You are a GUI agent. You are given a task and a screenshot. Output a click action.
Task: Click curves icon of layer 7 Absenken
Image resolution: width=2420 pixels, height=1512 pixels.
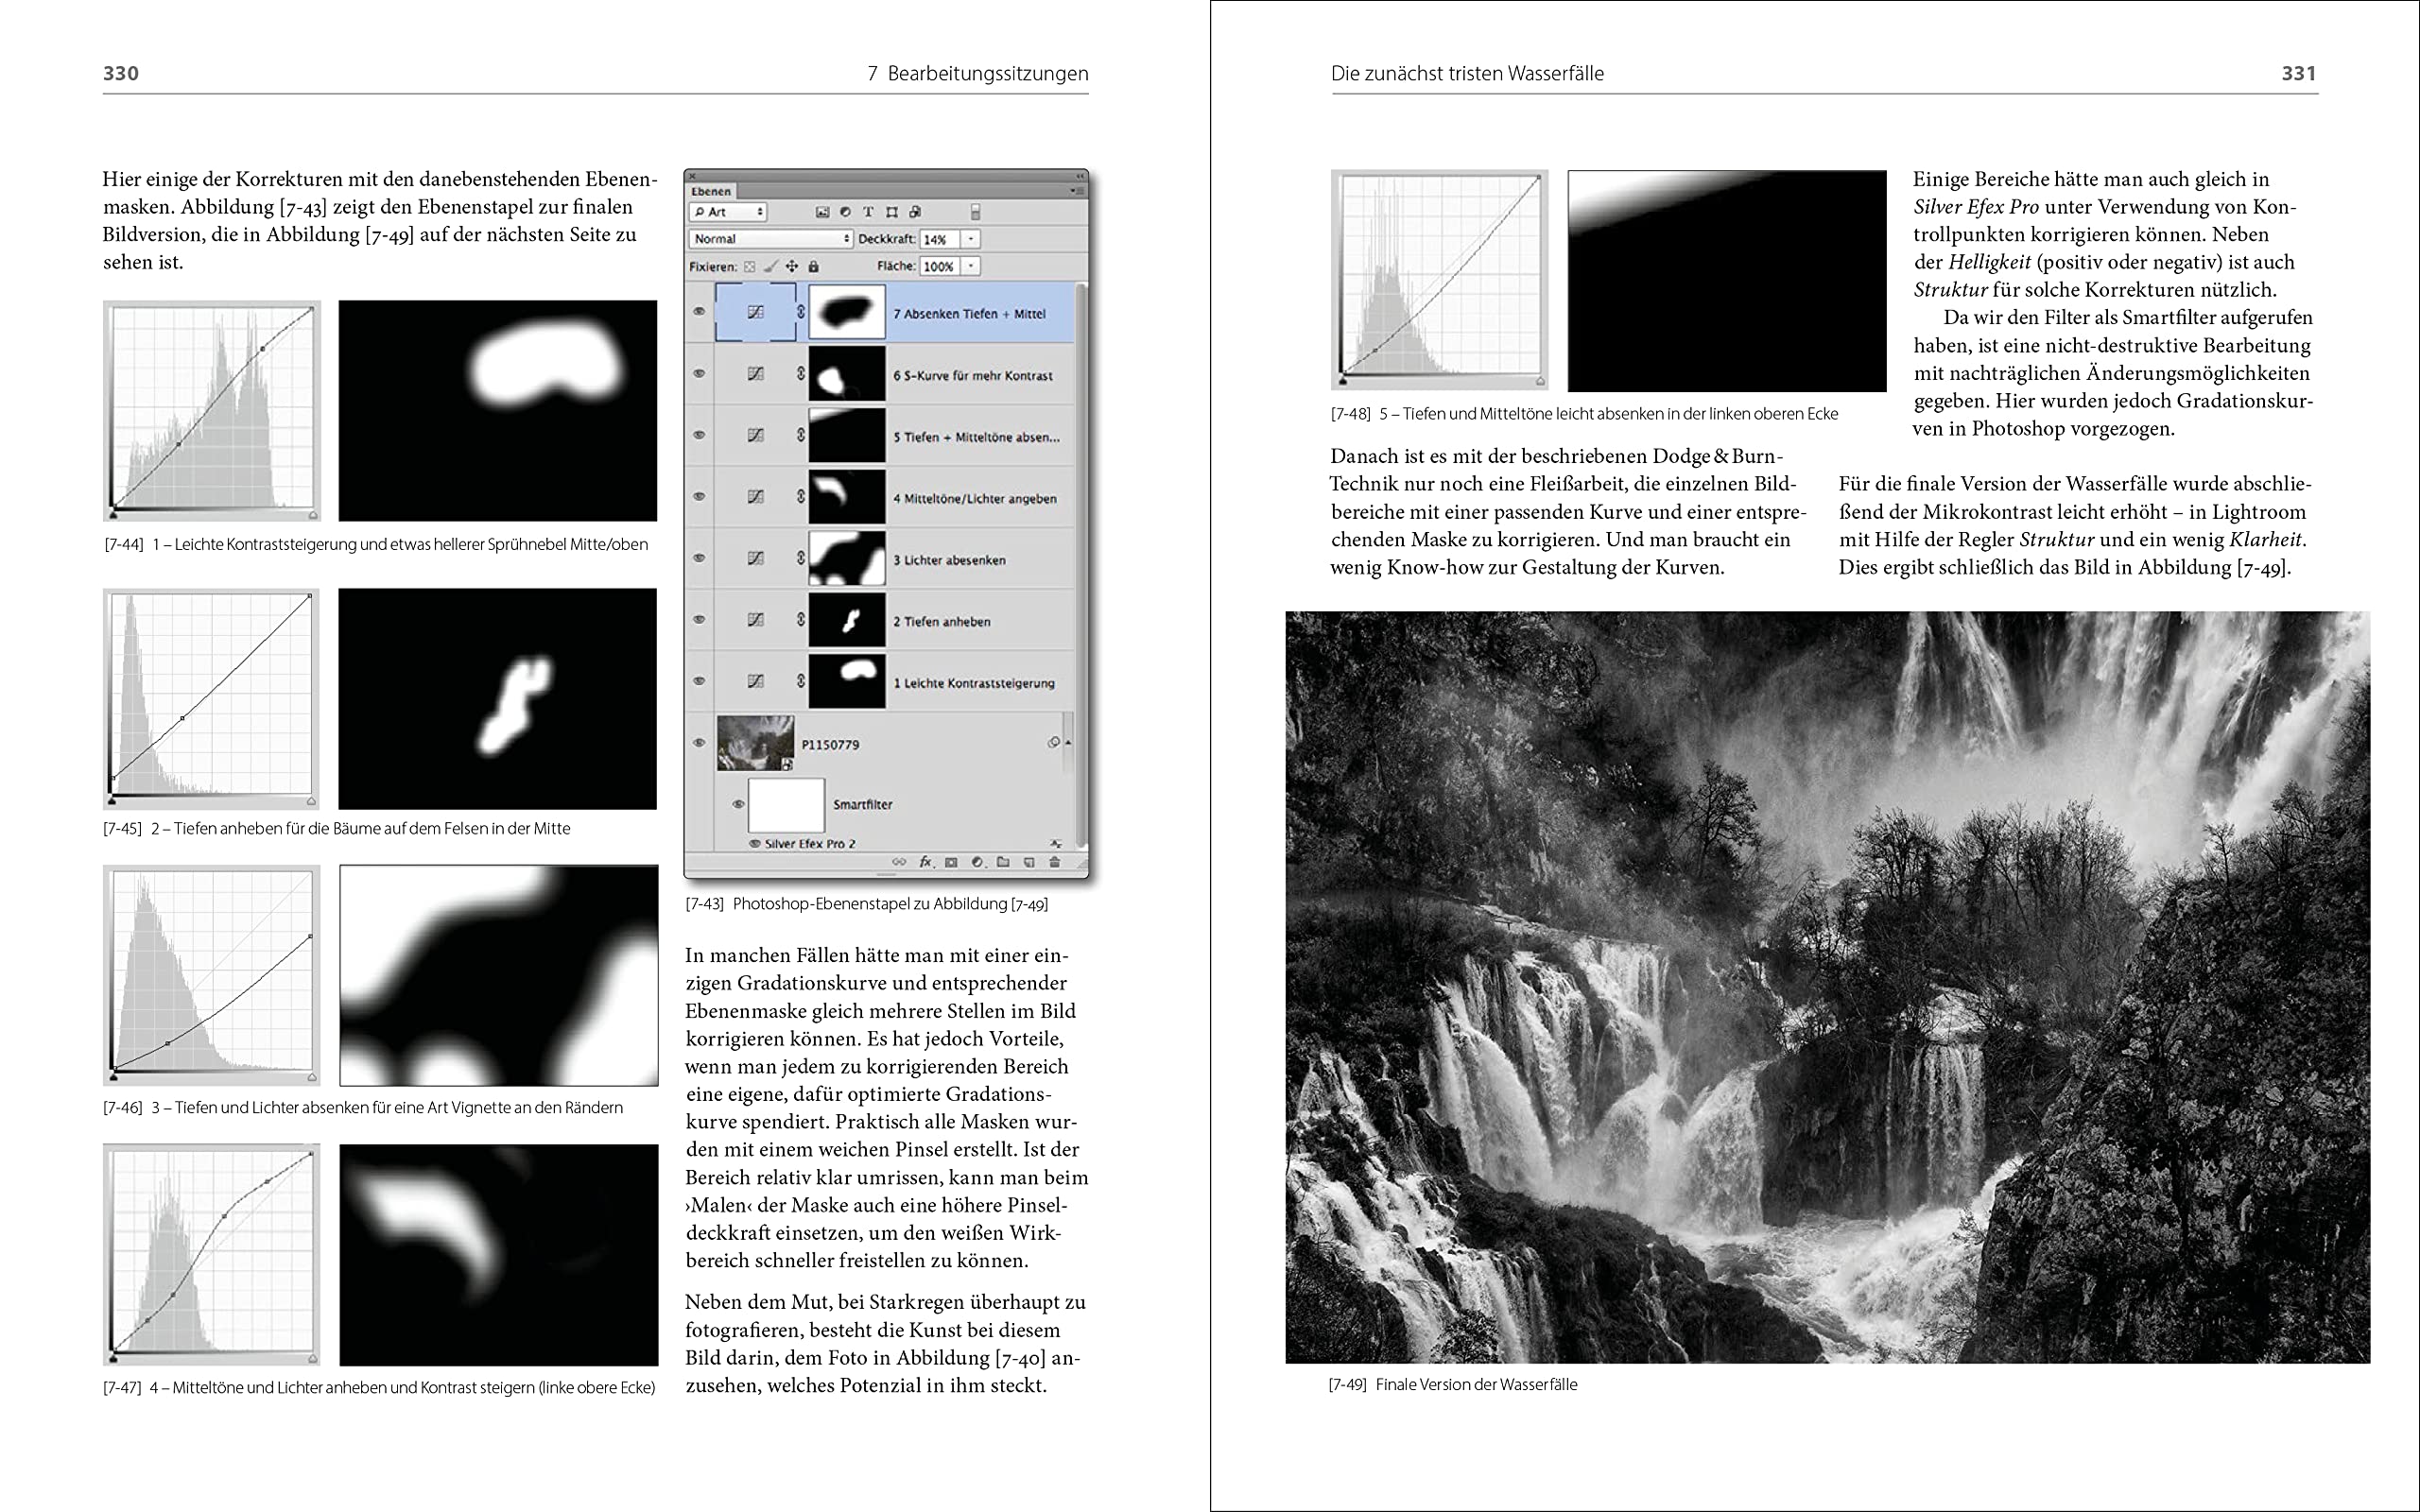point(756,312)
